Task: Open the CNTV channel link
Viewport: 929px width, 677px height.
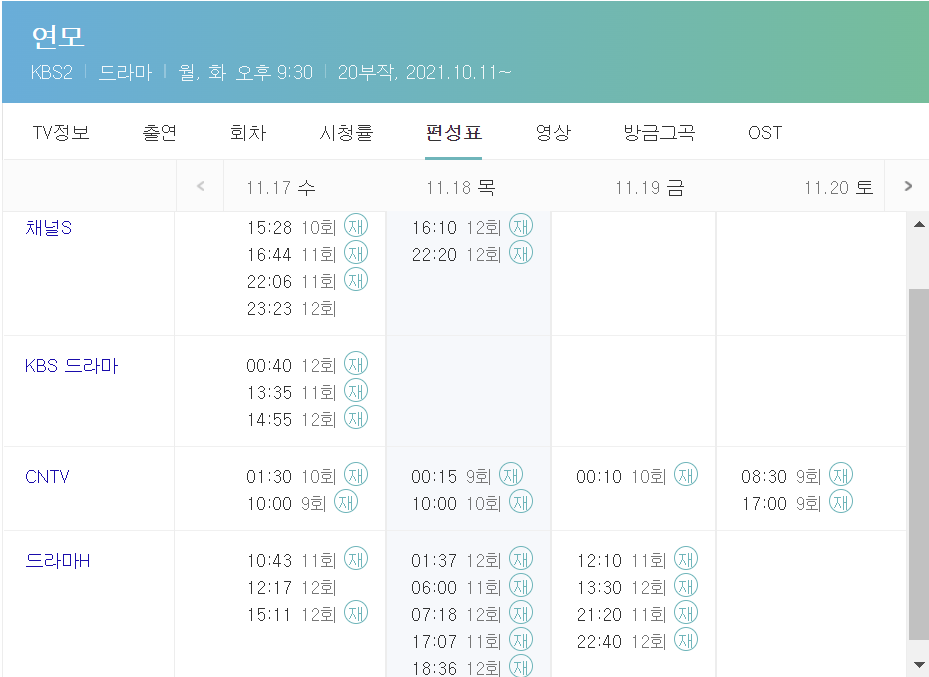Action: (x=47, y=476)
